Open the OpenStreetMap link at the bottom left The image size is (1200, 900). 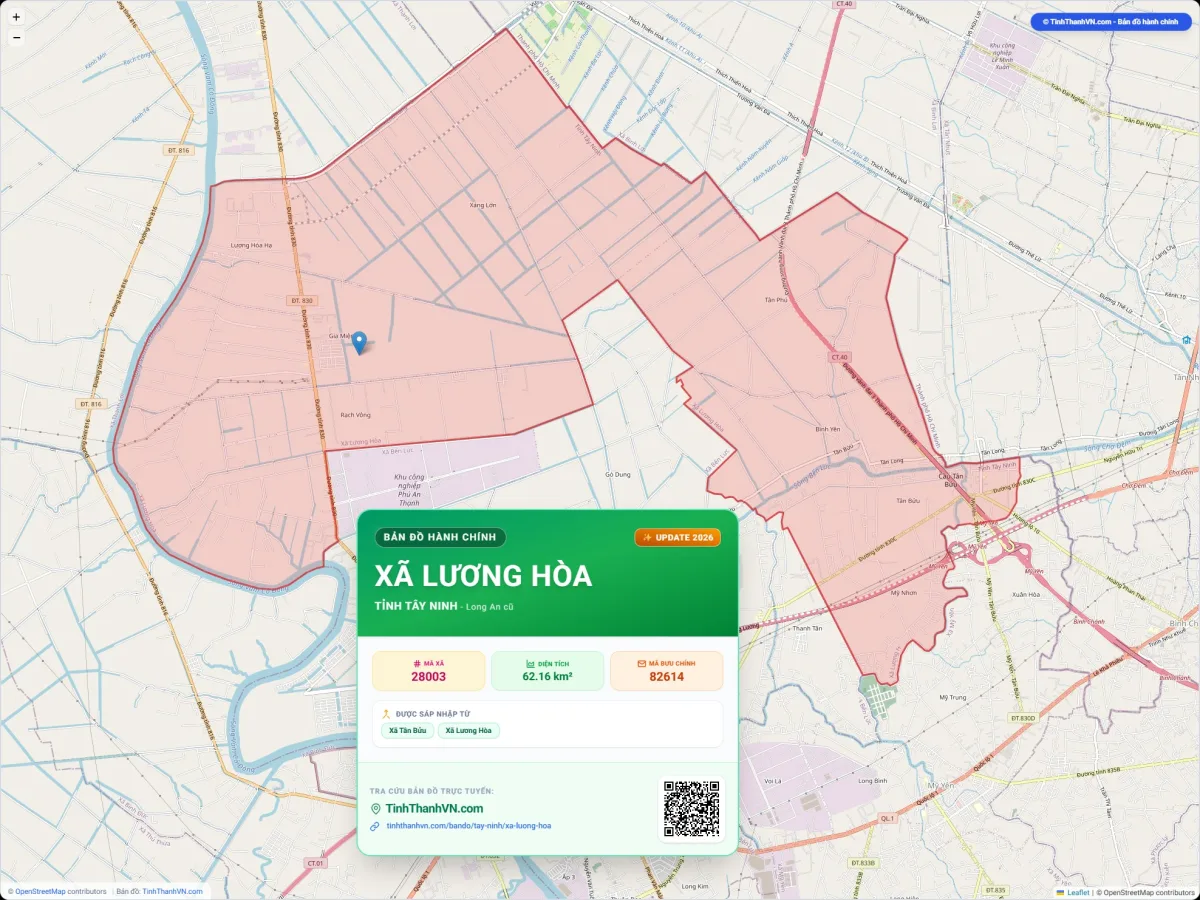click(40, 891)
